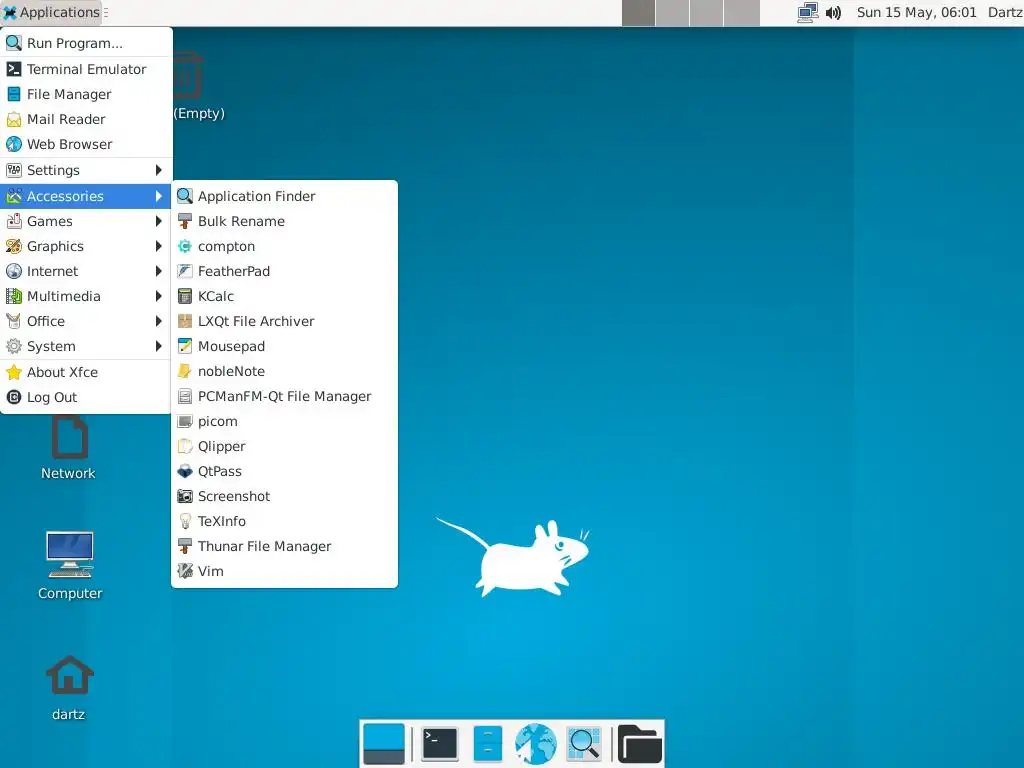This screenshot has width=1024, height=768.
Task: Click the volume speaker tray icon
Action: click(x=833, y=12)
